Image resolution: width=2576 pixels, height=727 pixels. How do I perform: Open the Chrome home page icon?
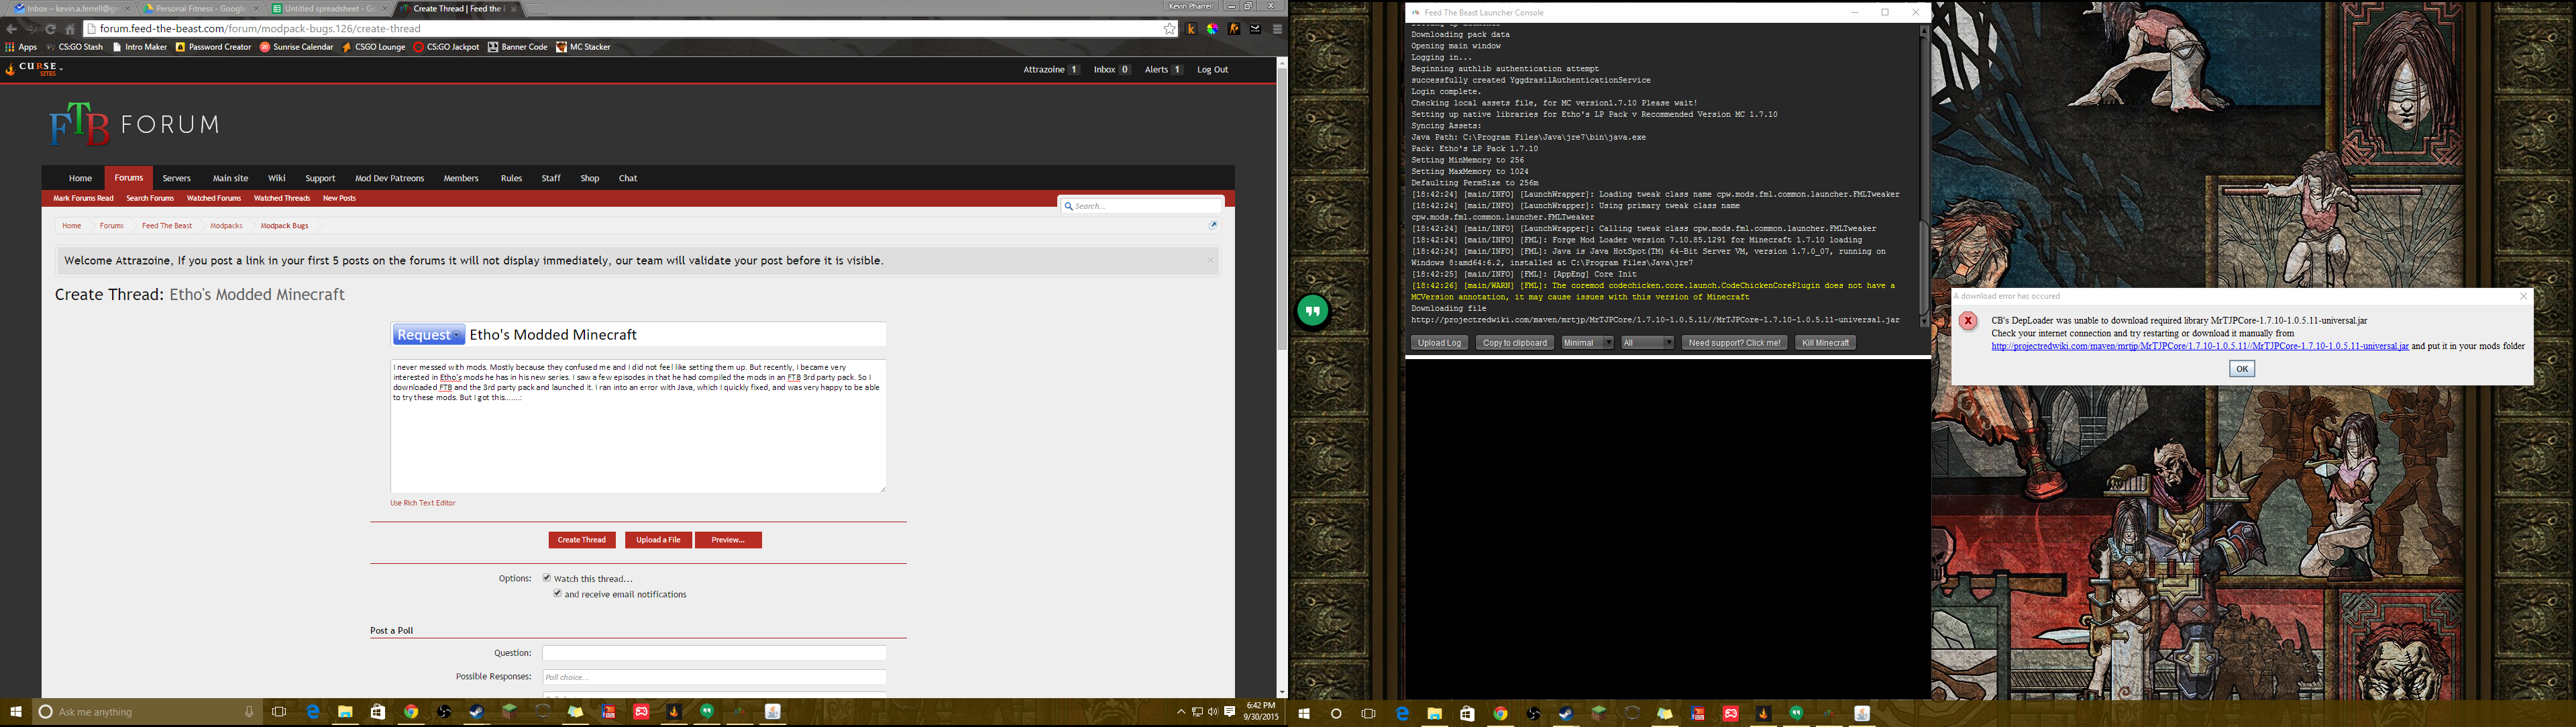point(70,29)
